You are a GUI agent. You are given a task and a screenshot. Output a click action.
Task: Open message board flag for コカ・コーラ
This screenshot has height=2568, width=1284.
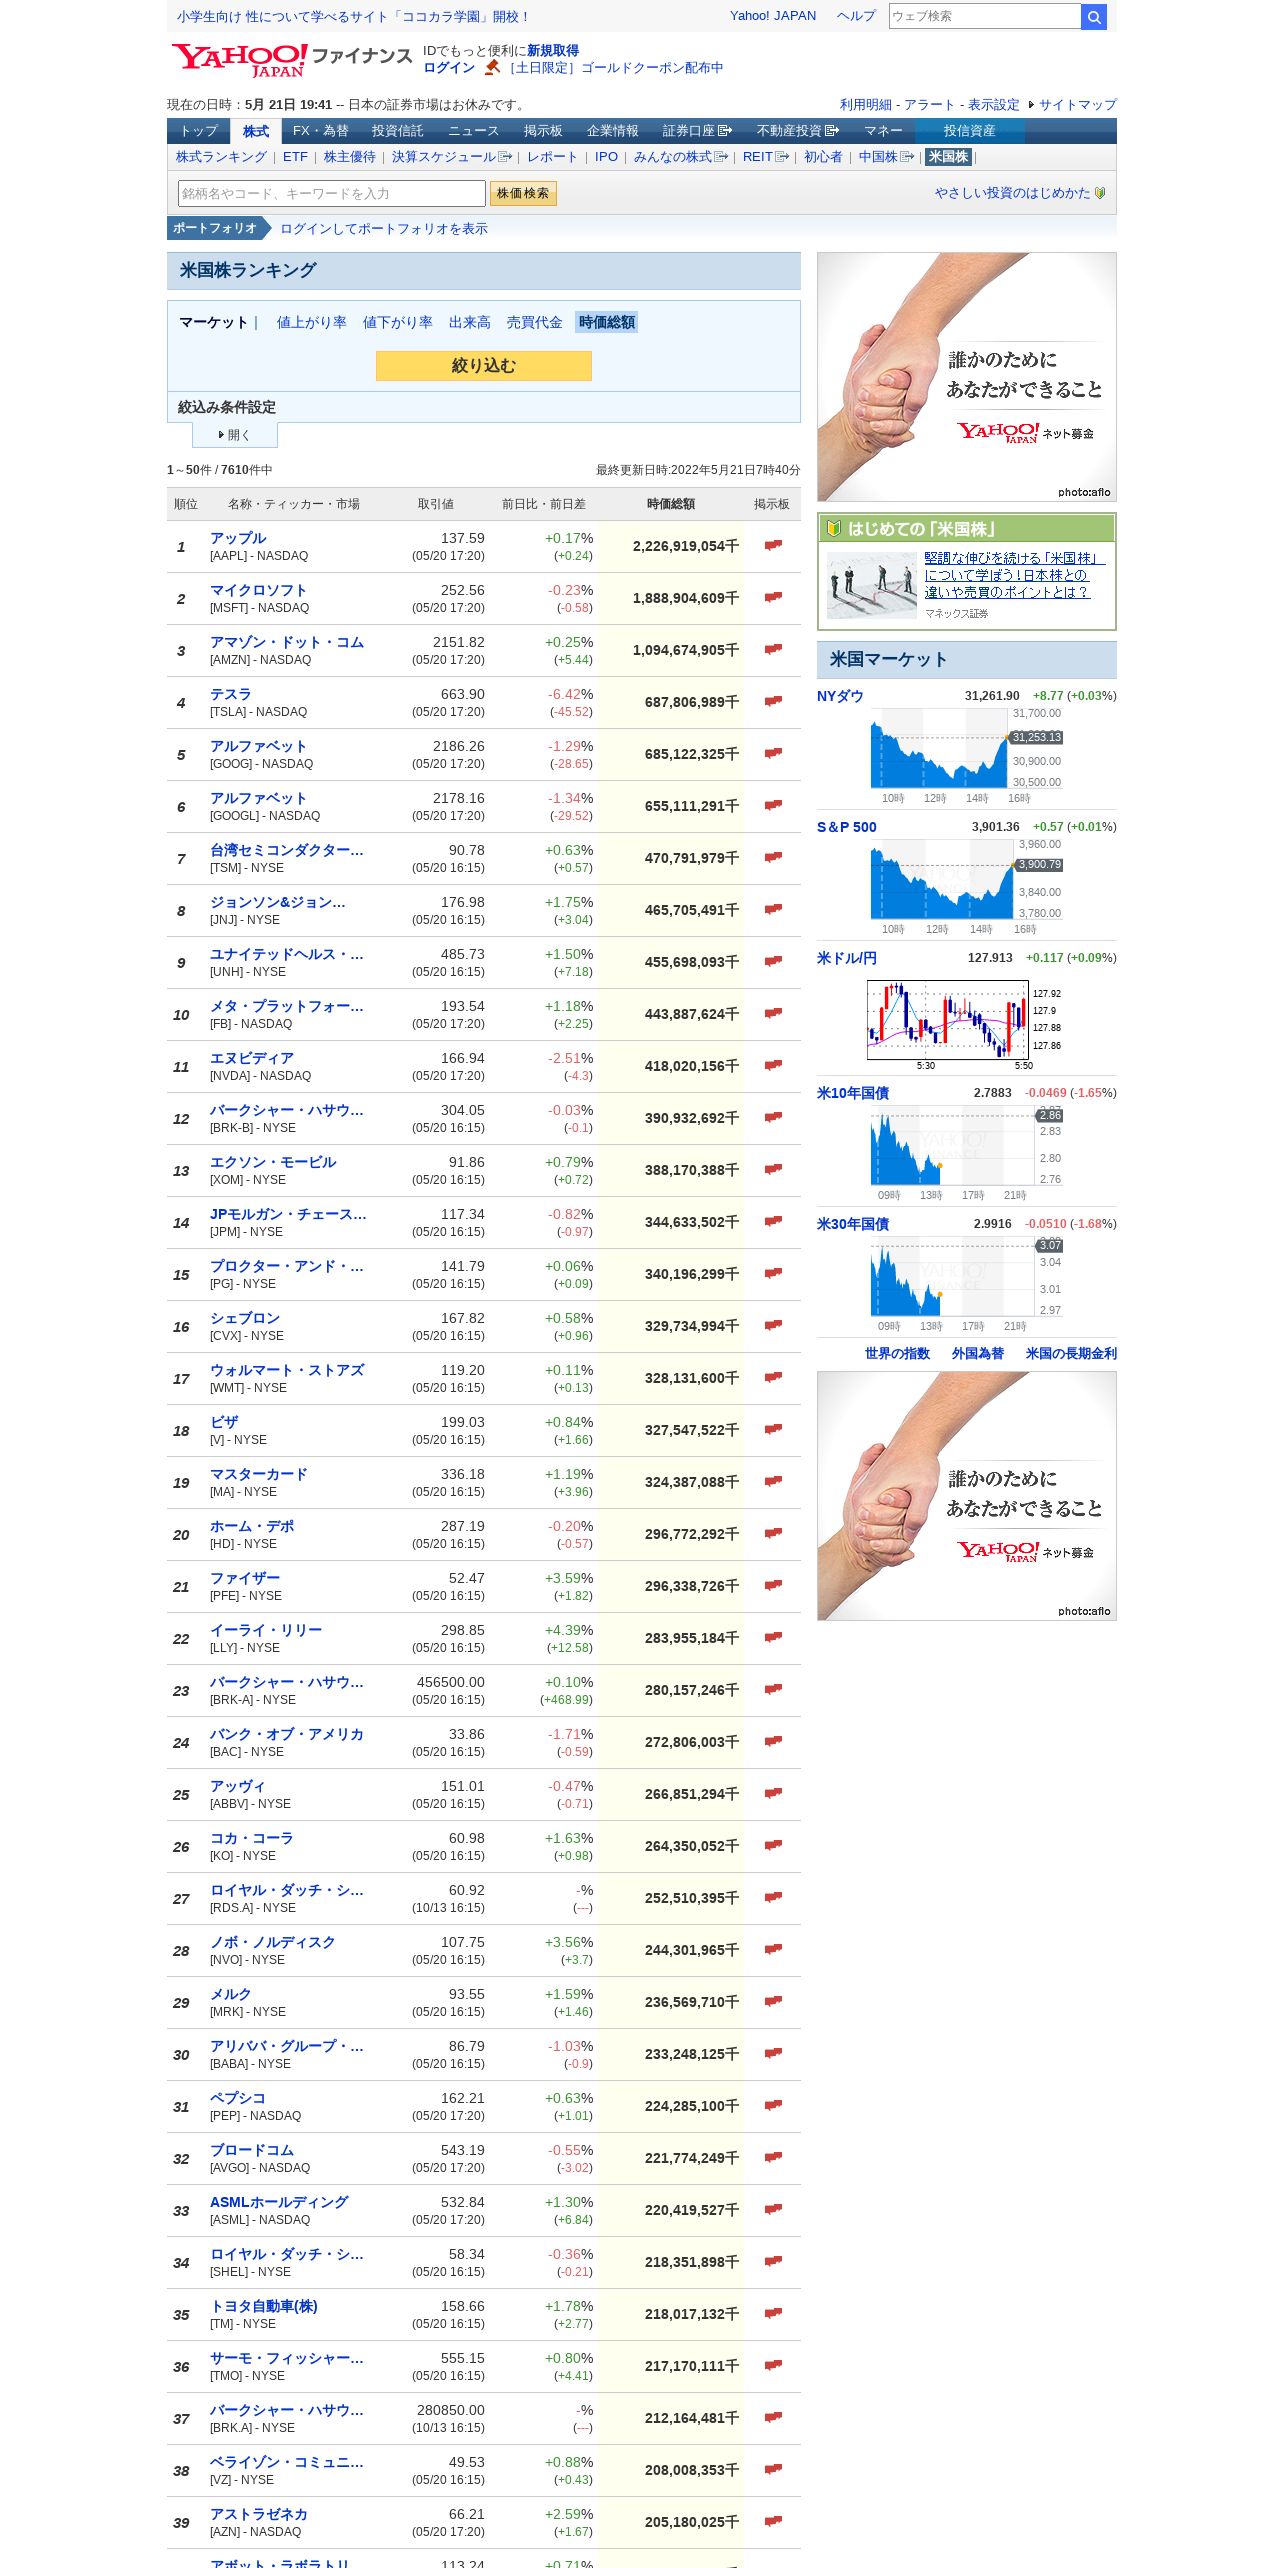(773, 1845)
